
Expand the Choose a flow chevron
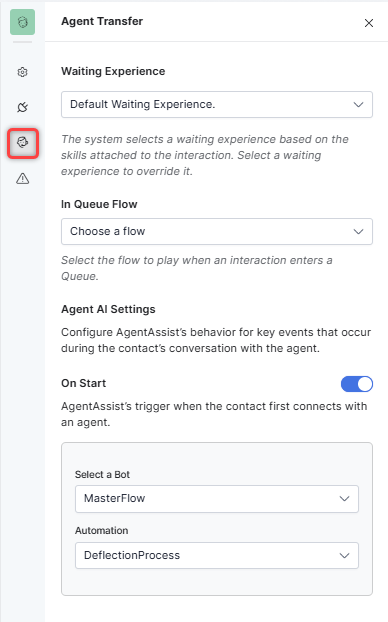click(358, 232)
